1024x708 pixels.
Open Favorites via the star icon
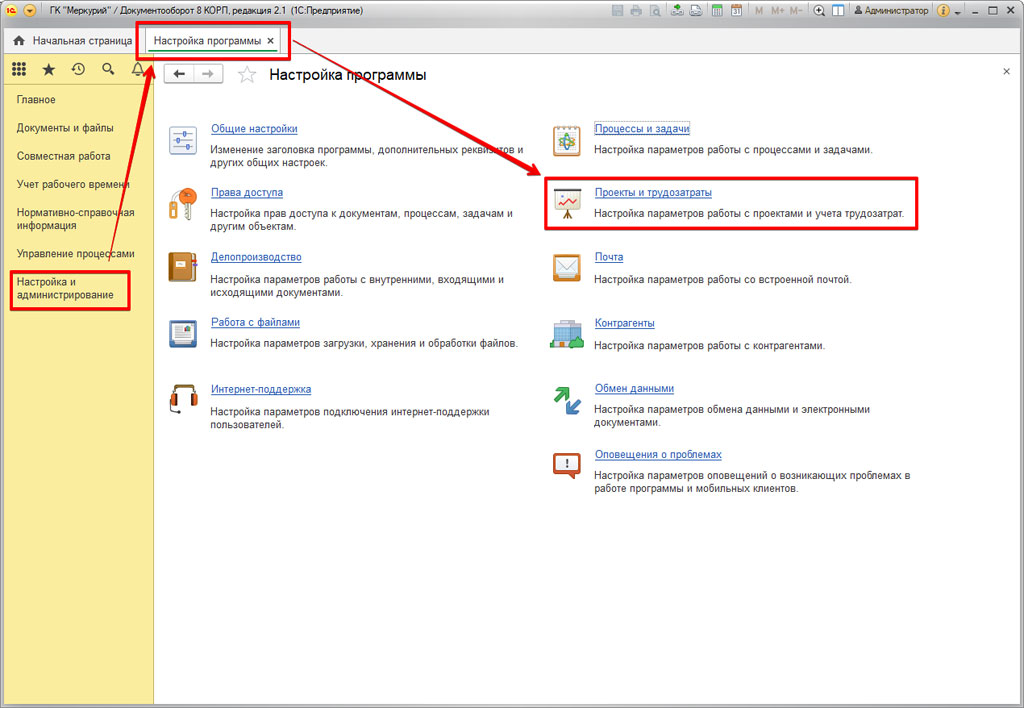tap(48, 69)
